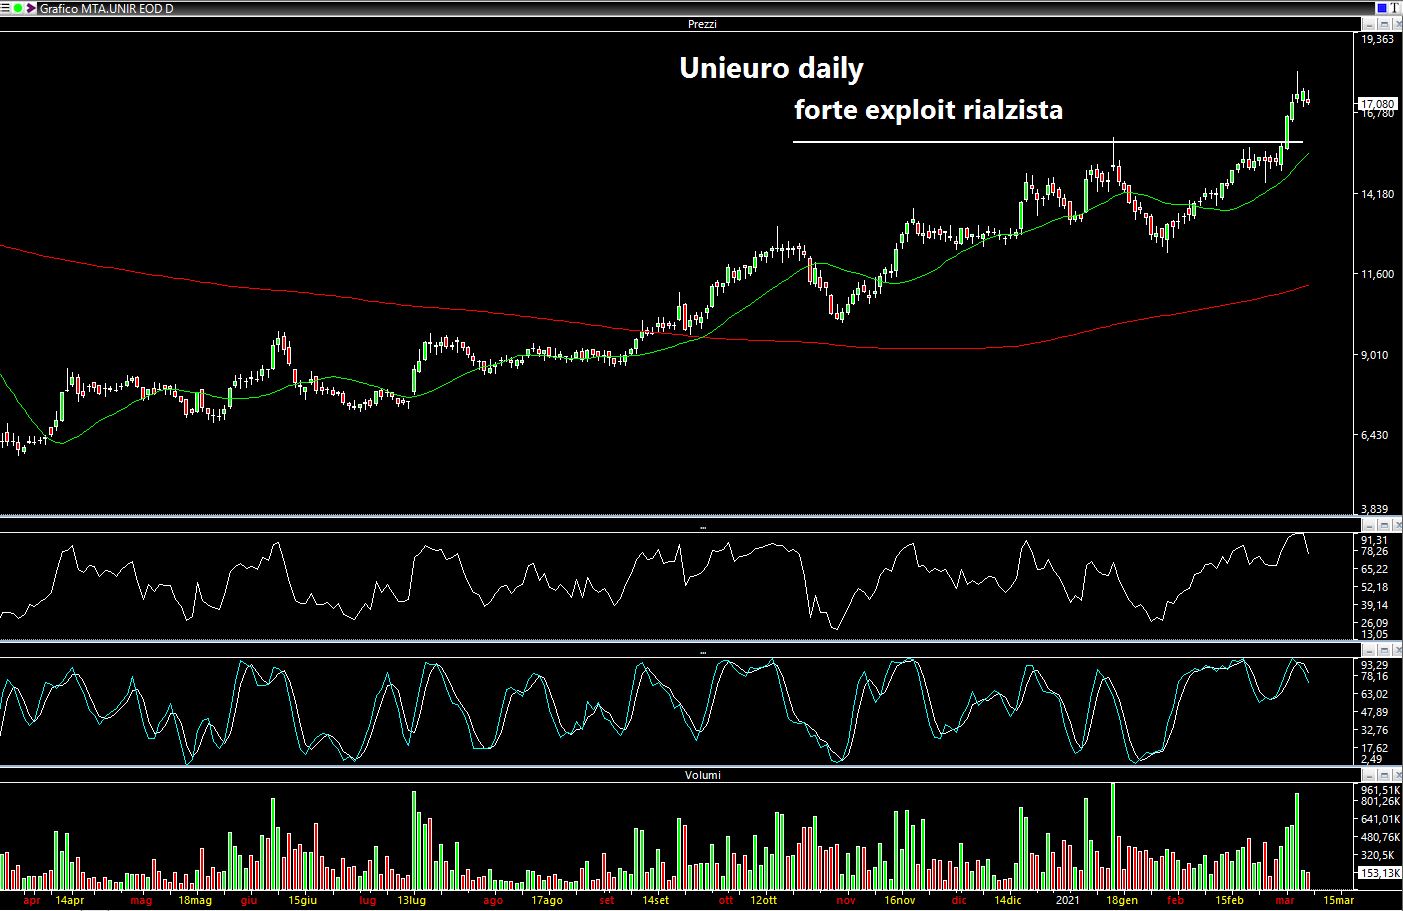Image resolution: width=1403 pixels, height=911 pixels.
Task: Close the RSI indicator panel below the price chart
Action: coord(1396,525)
